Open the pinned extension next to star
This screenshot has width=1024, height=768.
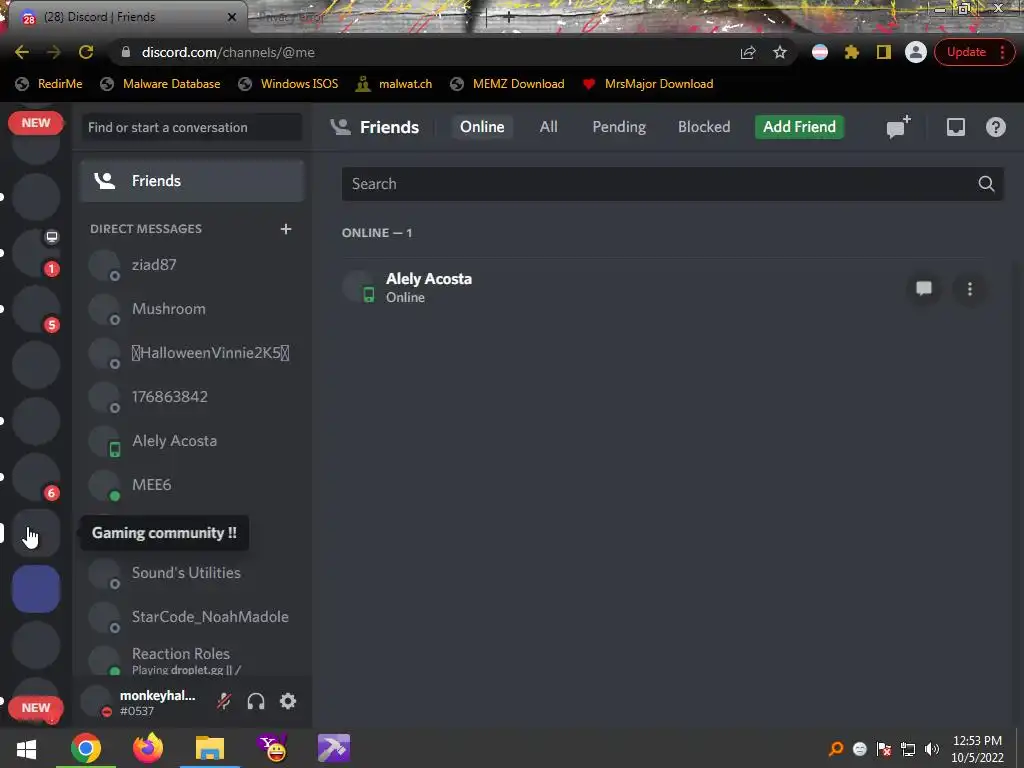[820, 52]
